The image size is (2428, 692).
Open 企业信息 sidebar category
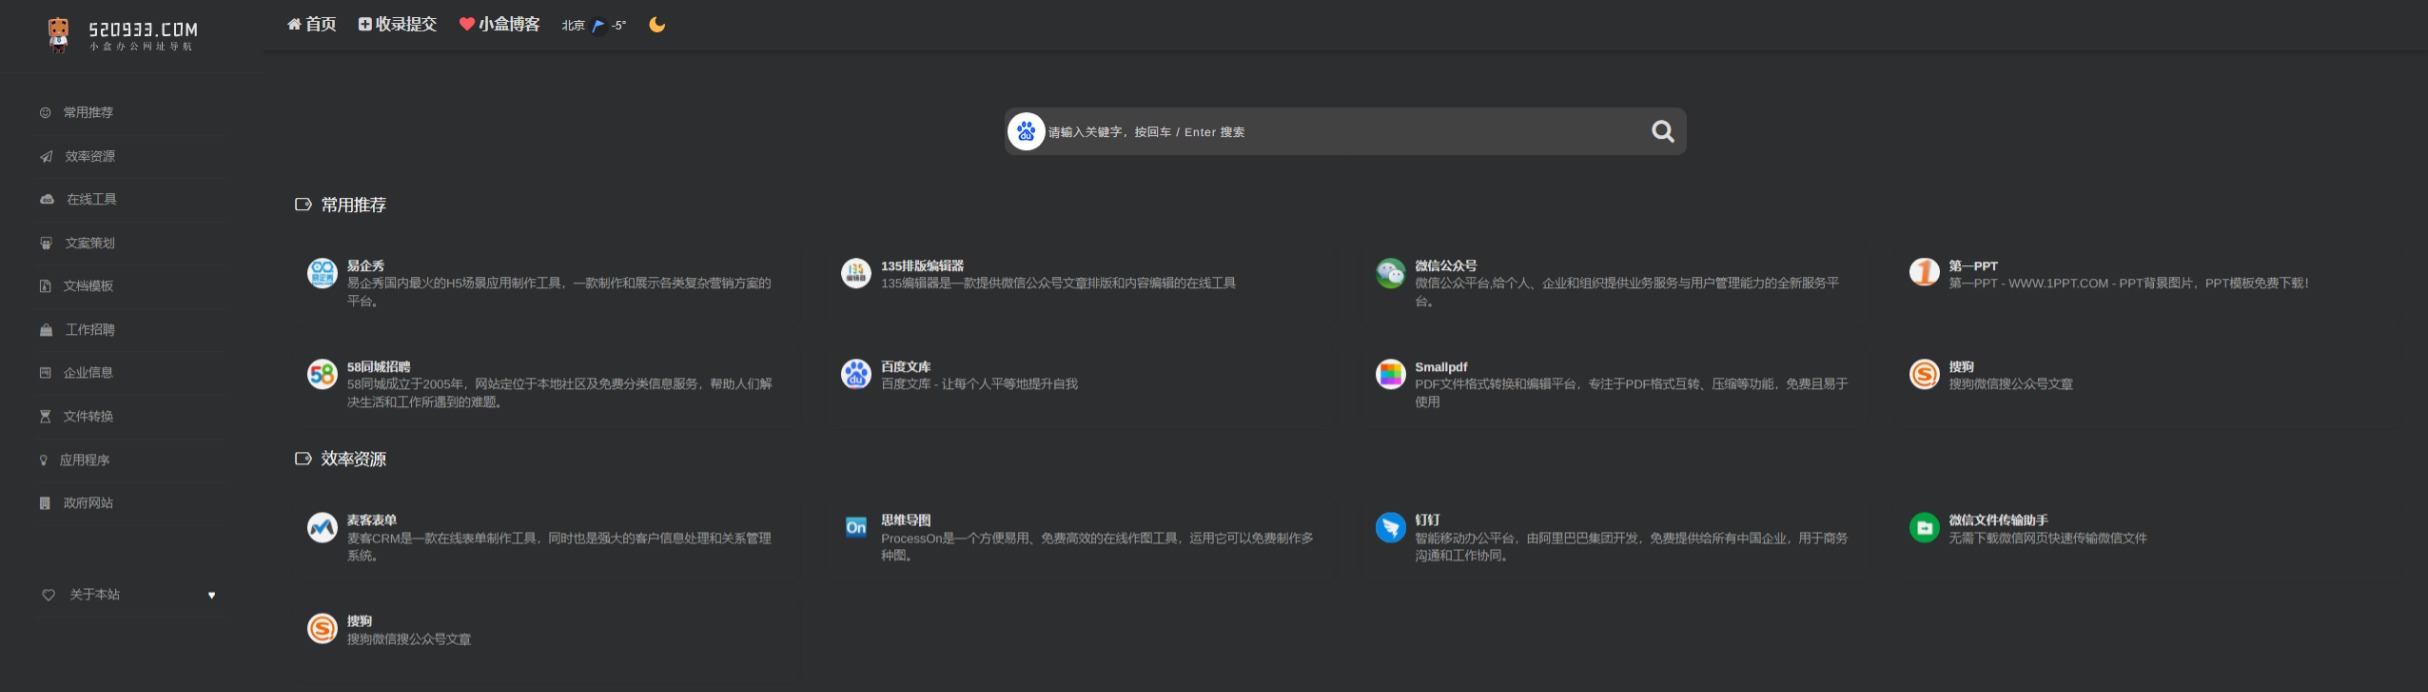[x=88, y=372]
